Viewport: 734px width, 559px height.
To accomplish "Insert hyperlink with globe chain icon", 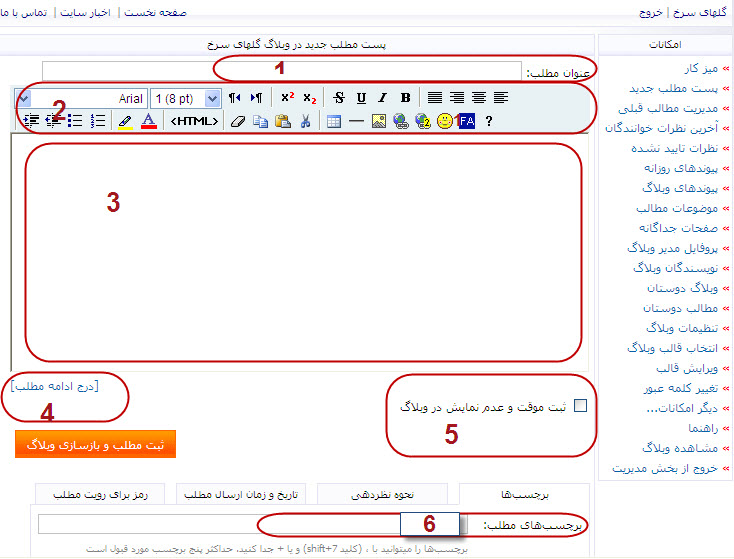I will pos(401,121).
